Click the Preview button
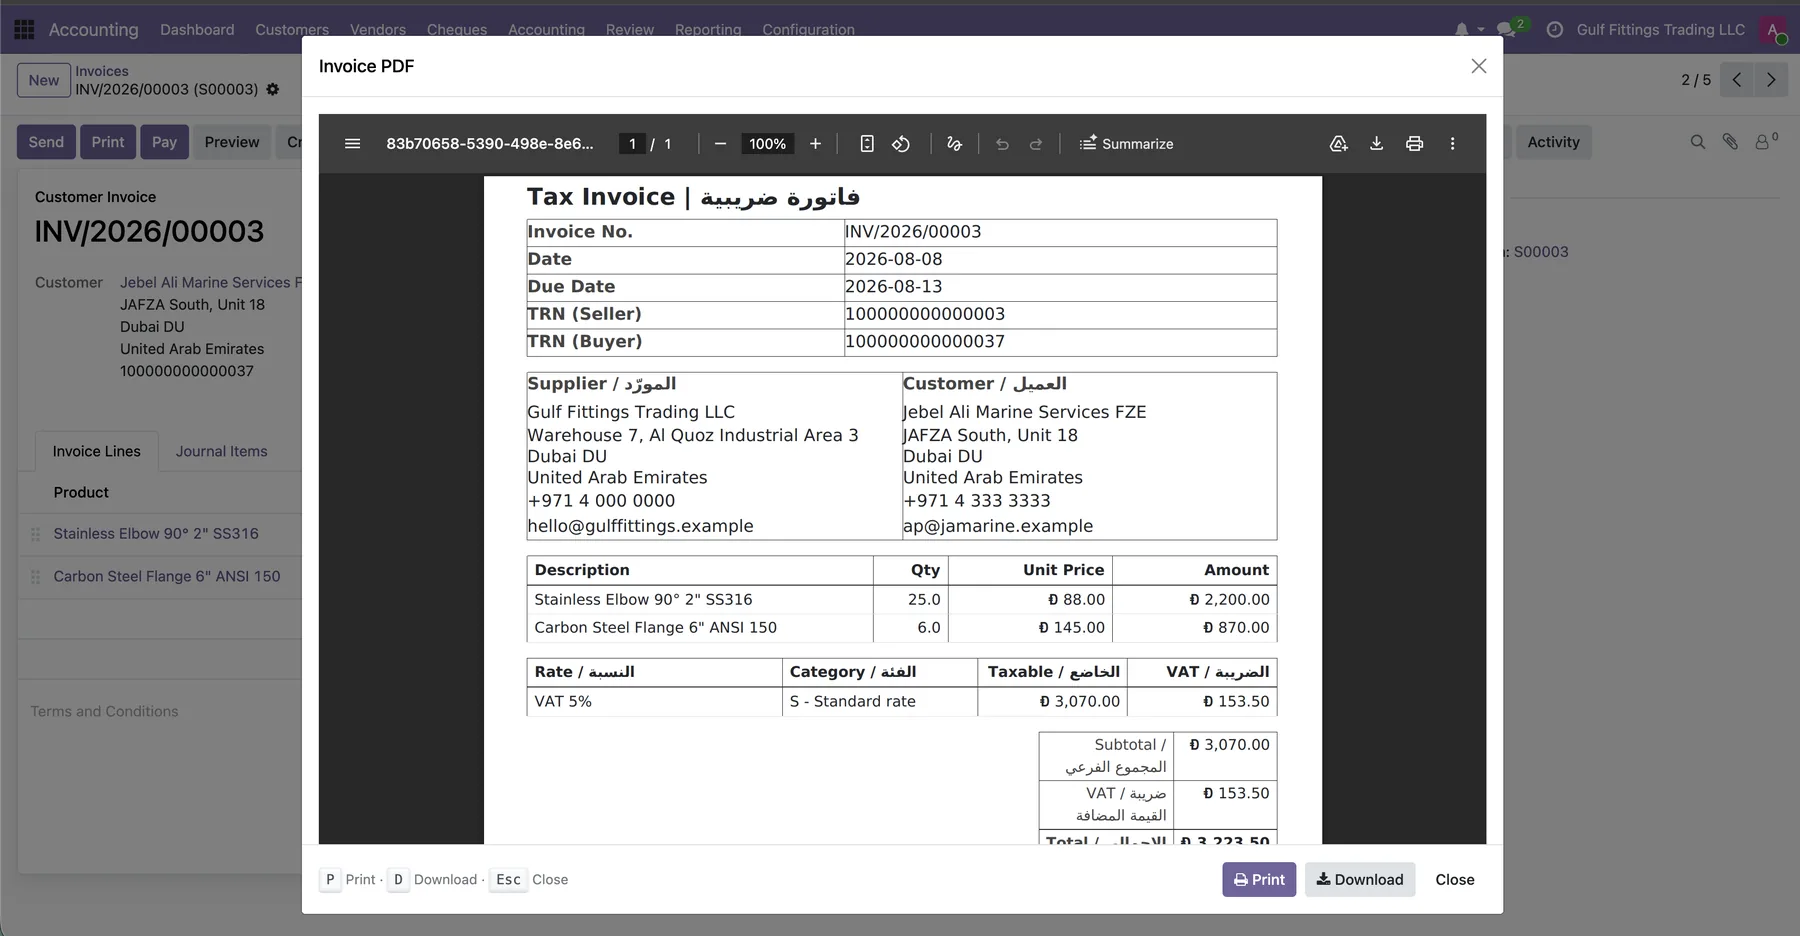This screenshot has width=1800, height=936. pyautogui.click(x=232, y=142)
